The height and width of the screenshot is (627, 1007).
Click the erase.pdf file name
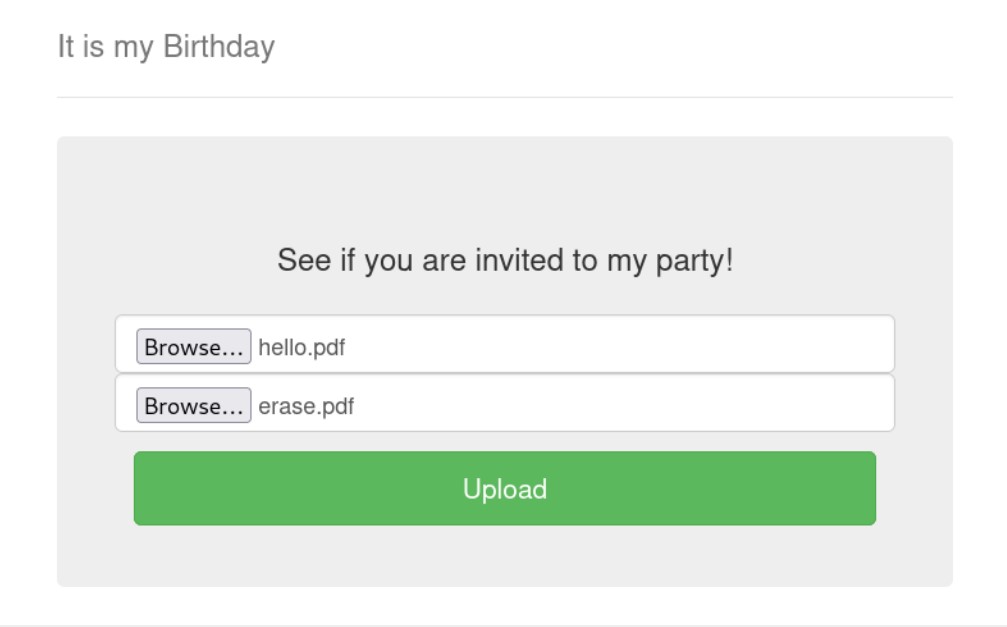(x=306, y=406)
